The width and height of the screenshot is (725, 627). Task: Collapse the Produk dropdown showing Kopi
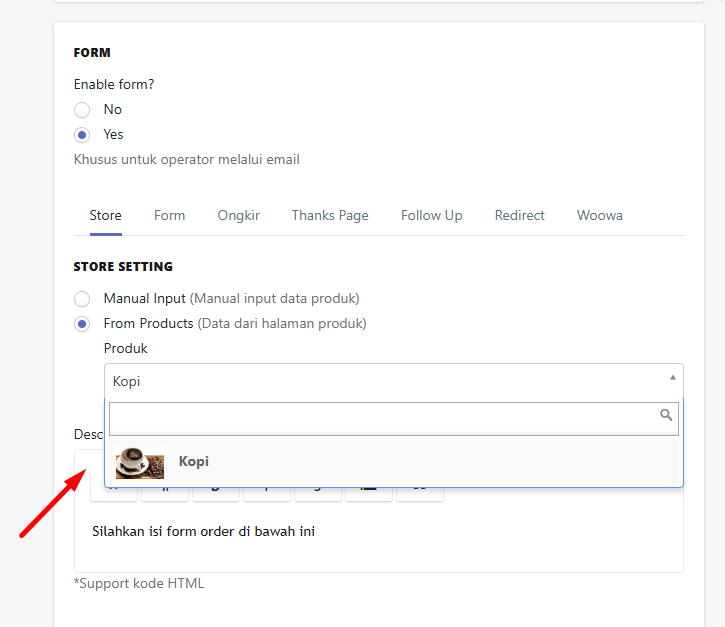pos(394,381)
